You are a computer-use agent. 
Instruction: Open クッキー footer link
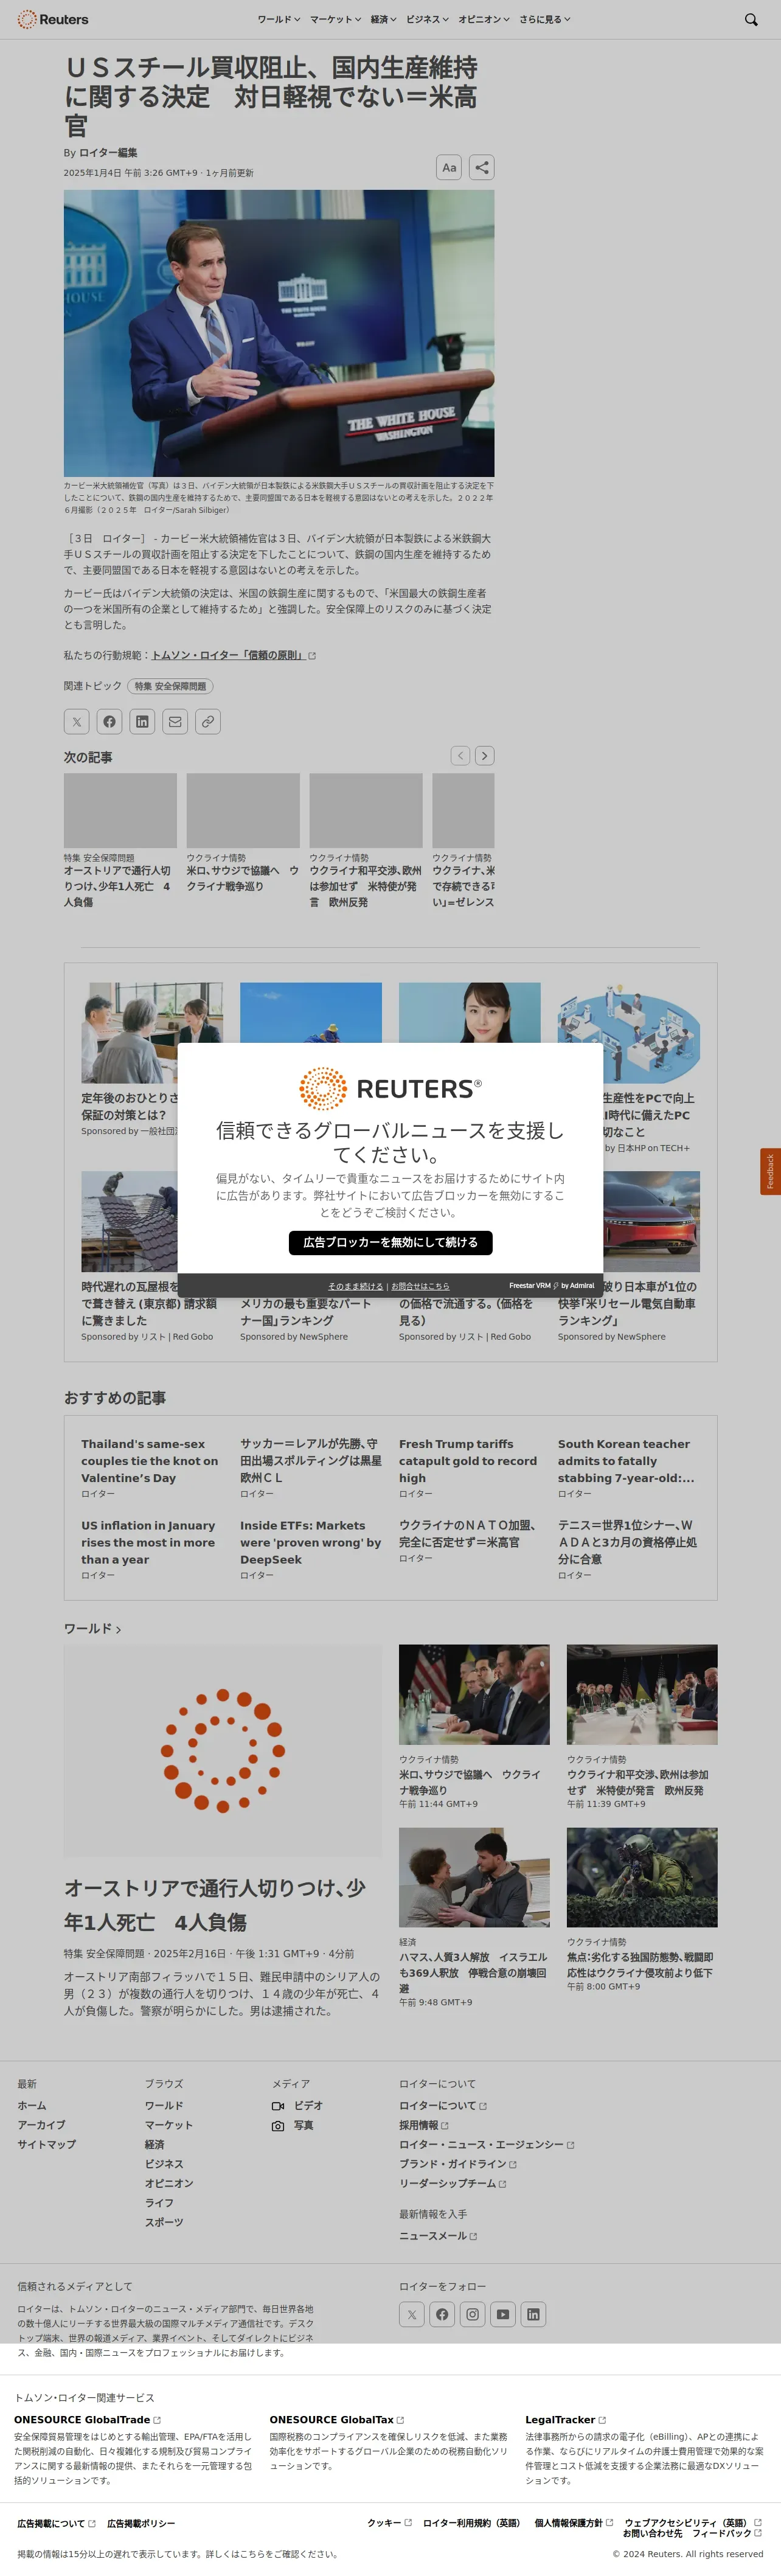[x=389, y=2522]
